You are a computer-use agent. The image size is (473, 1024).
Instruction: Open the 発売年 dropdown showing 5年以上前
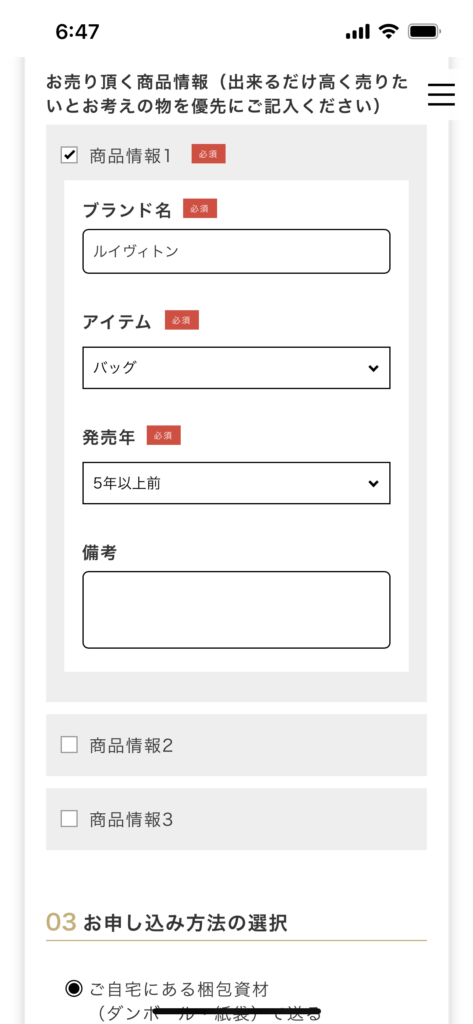(x=236, y=483)
